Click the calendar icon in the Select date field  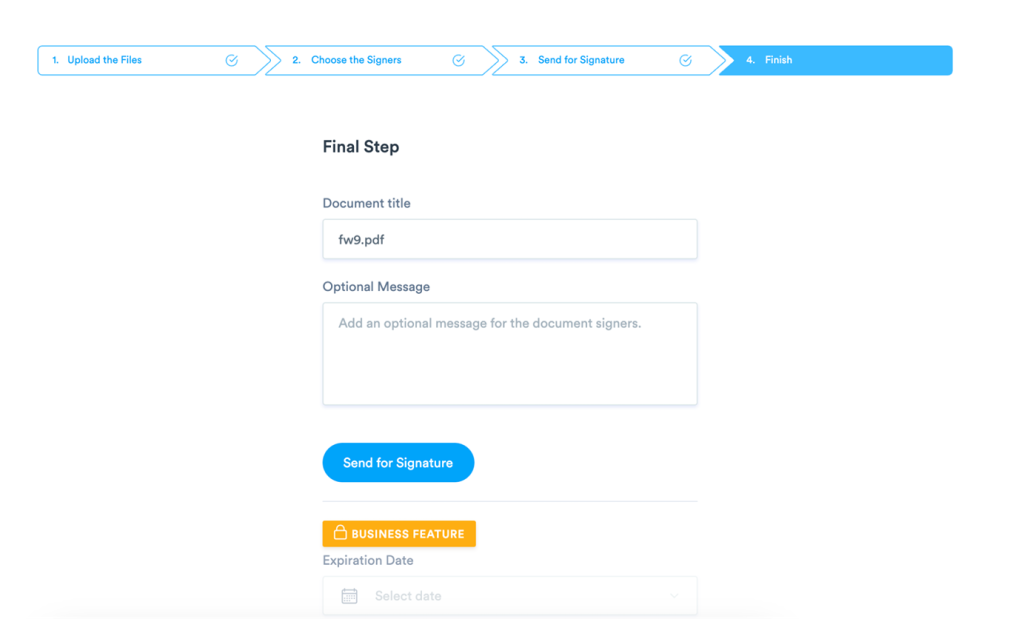348,595
